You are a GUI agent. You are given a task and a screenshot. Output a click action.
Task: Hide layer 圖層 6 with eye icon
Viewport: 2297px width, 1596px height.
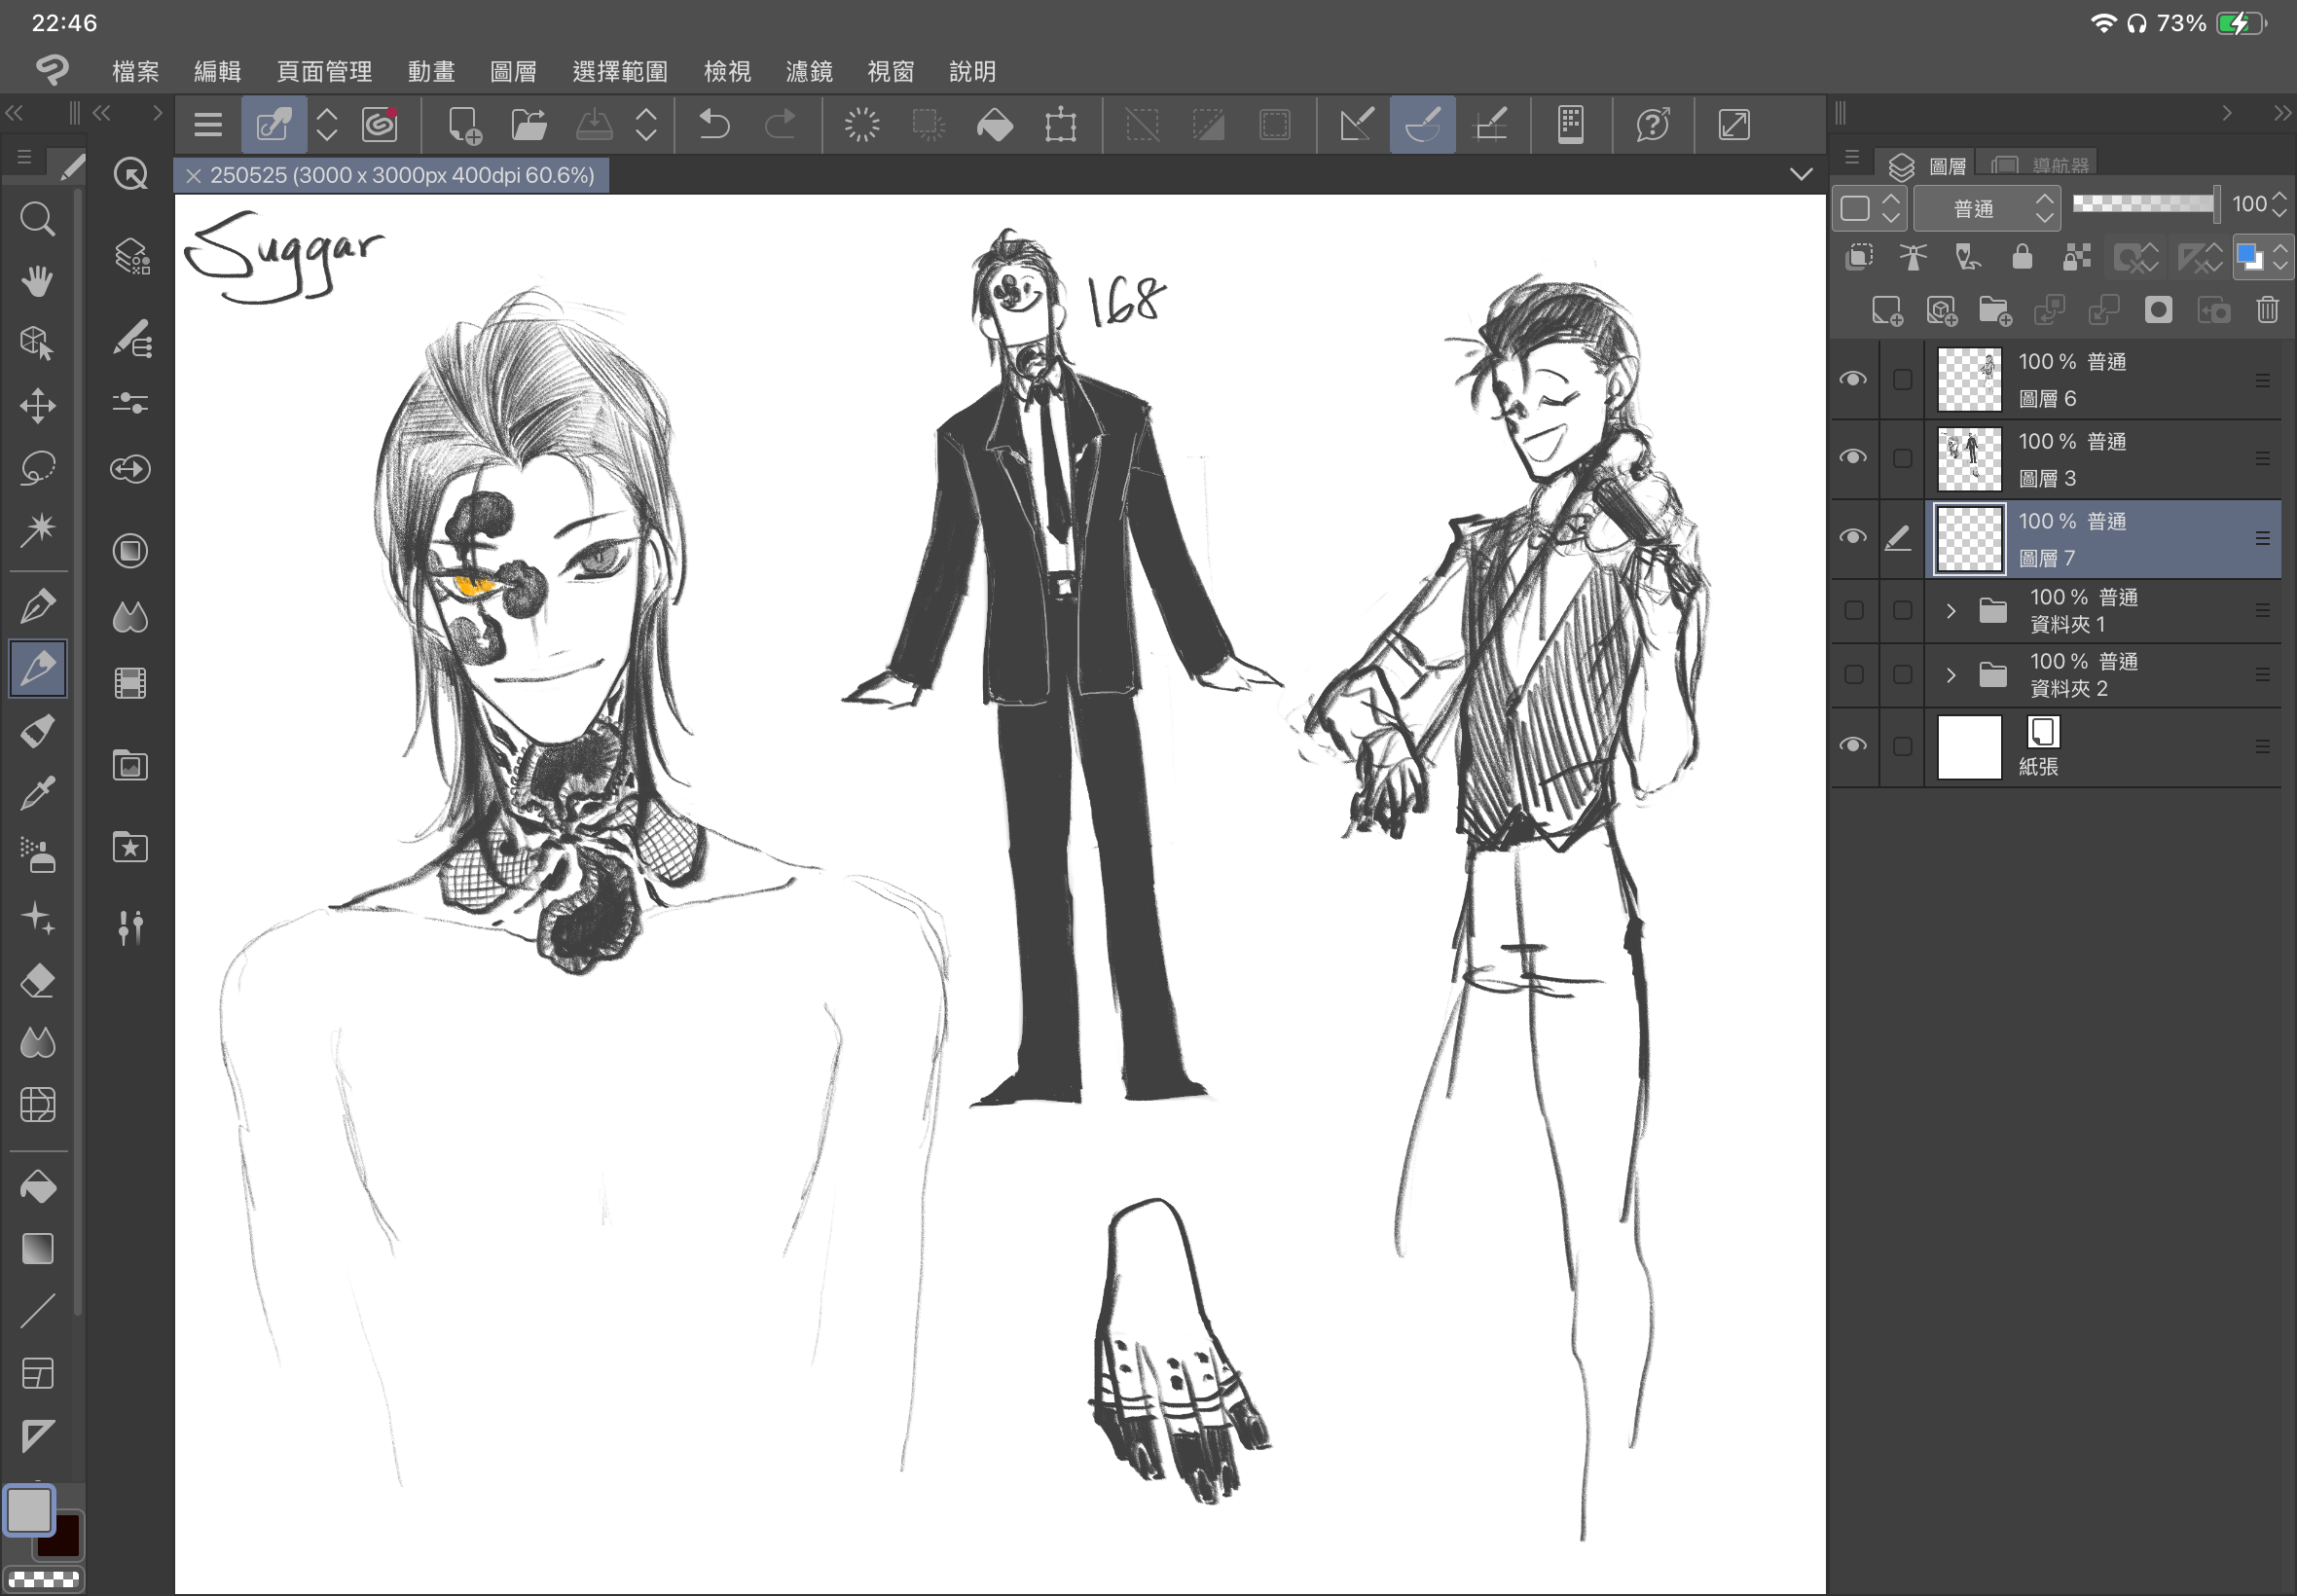(1853, 379)
